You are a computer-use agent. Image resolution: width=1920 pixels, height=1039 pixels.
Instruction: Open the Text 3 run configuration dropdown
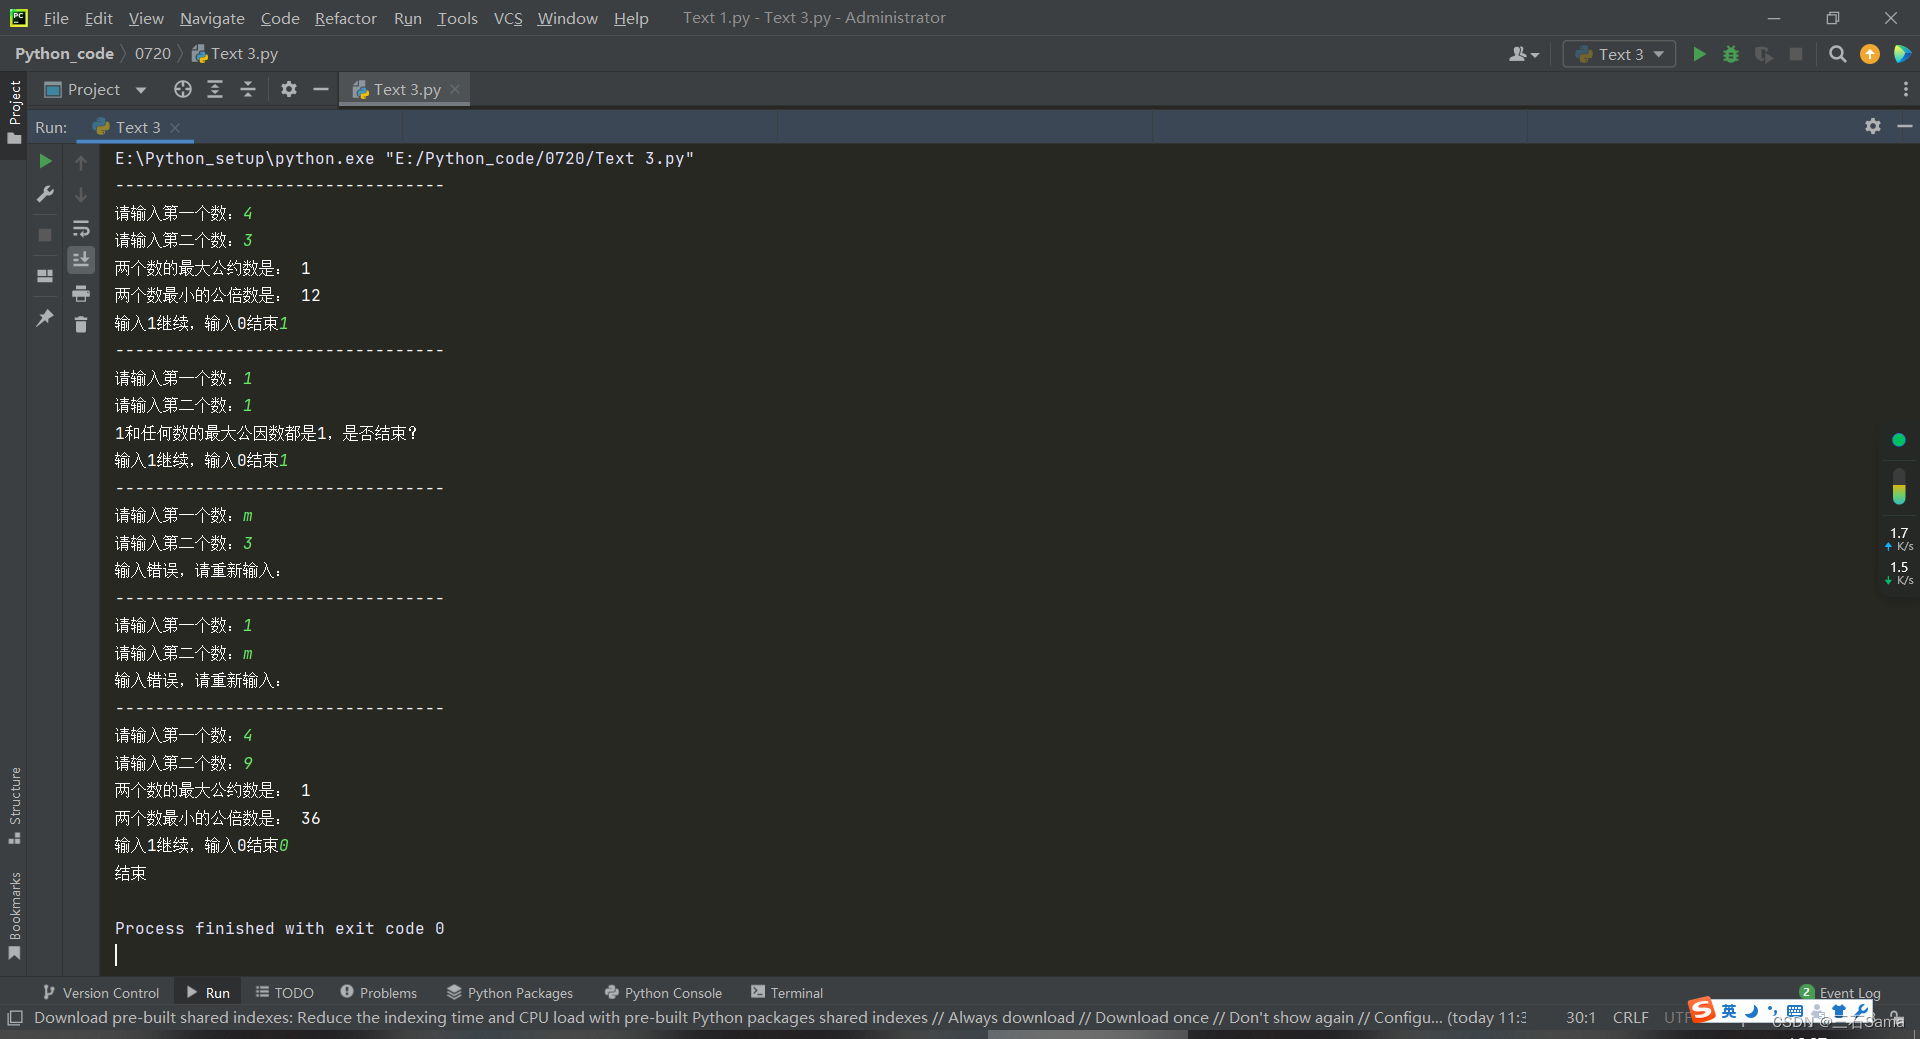click(x=1618, y=54)
